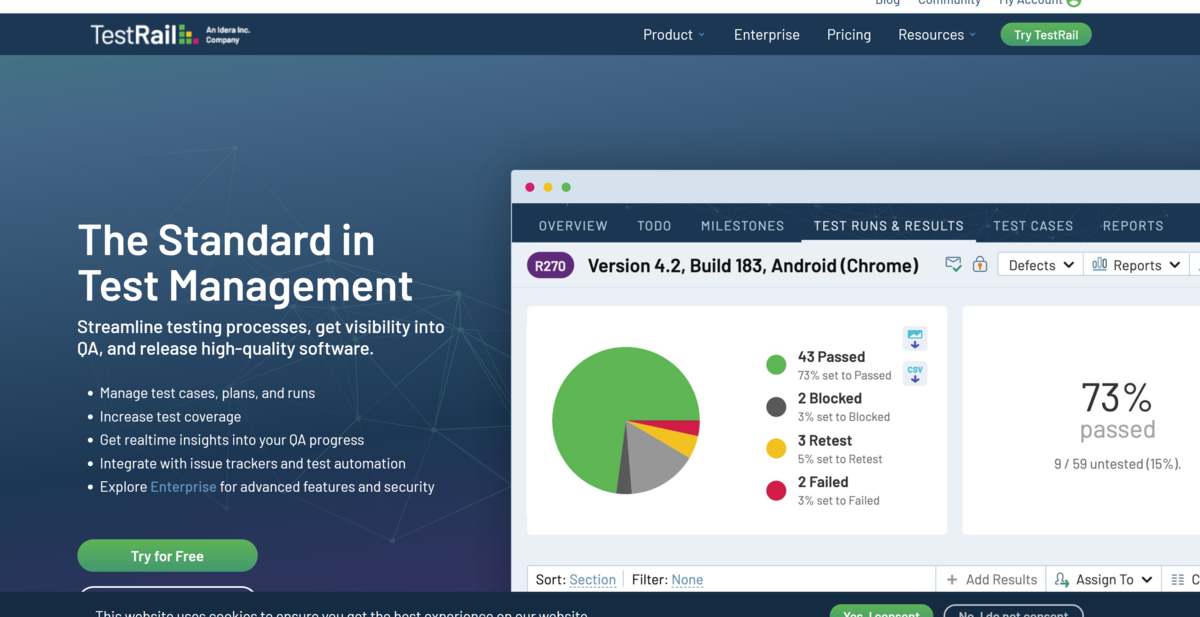Click the red window dot in the app preview

click(530, 187)
